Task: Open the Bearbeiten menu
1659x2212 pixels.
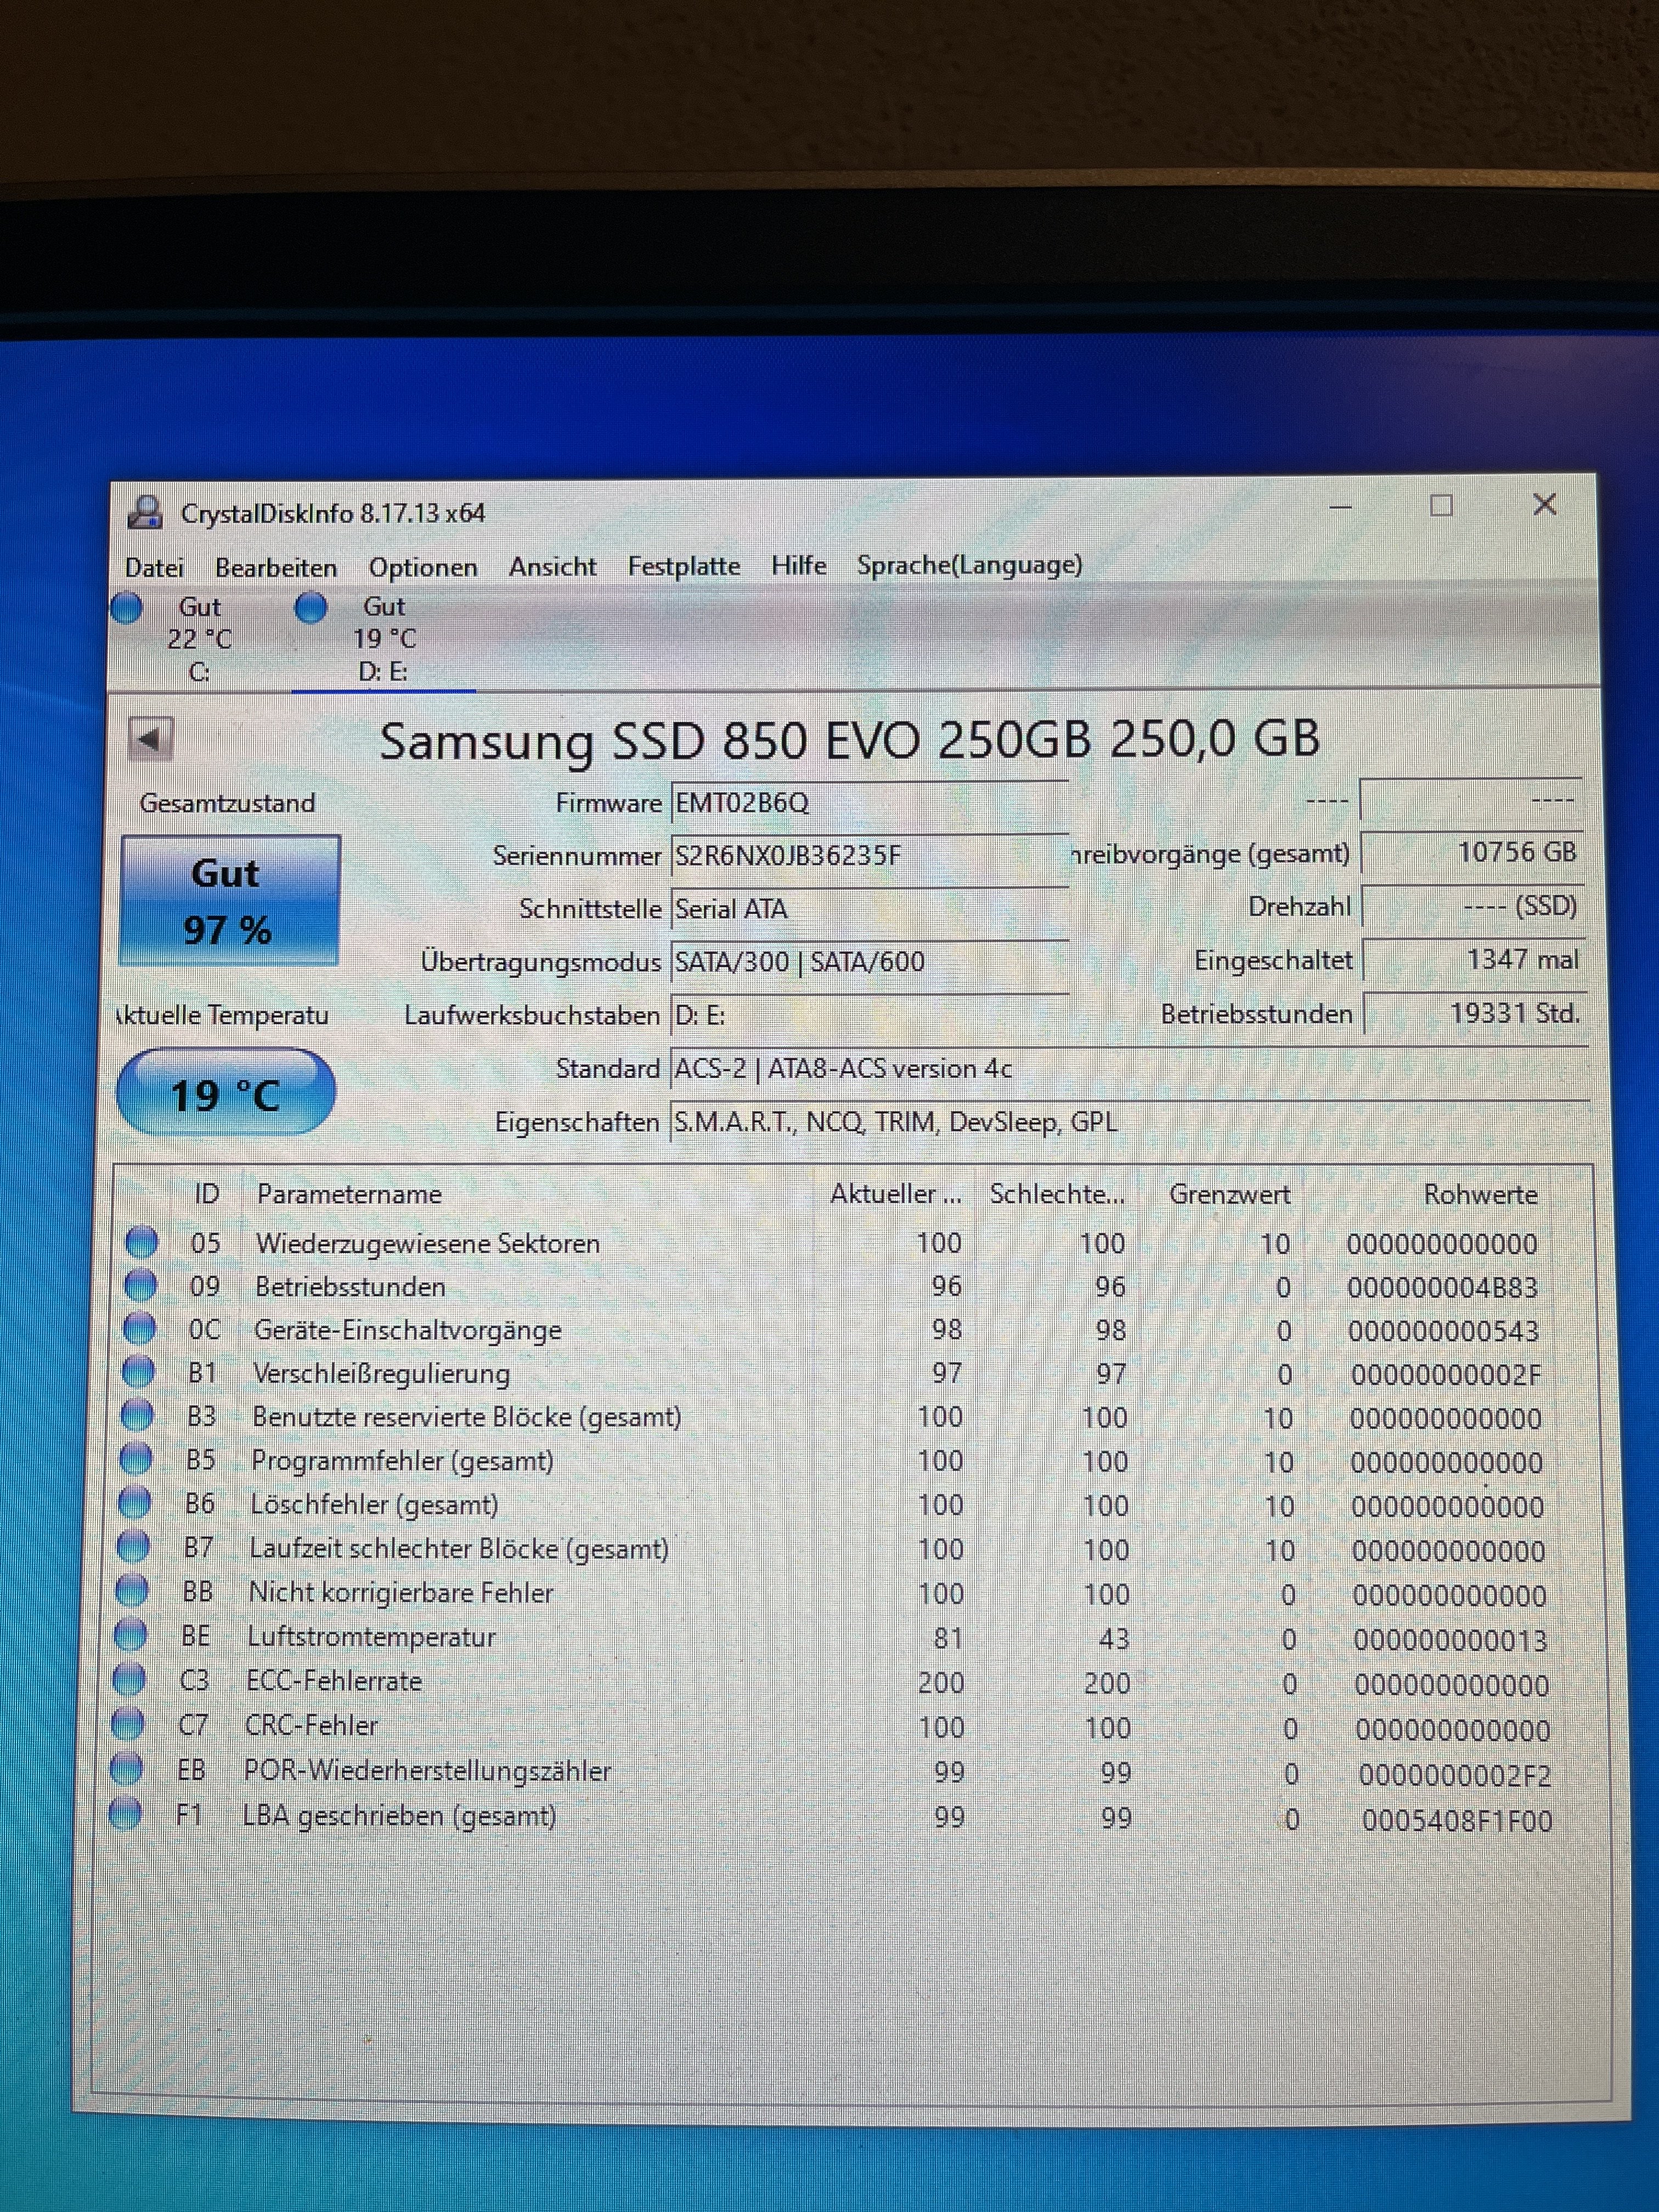Action: click(x=276, y=567)
